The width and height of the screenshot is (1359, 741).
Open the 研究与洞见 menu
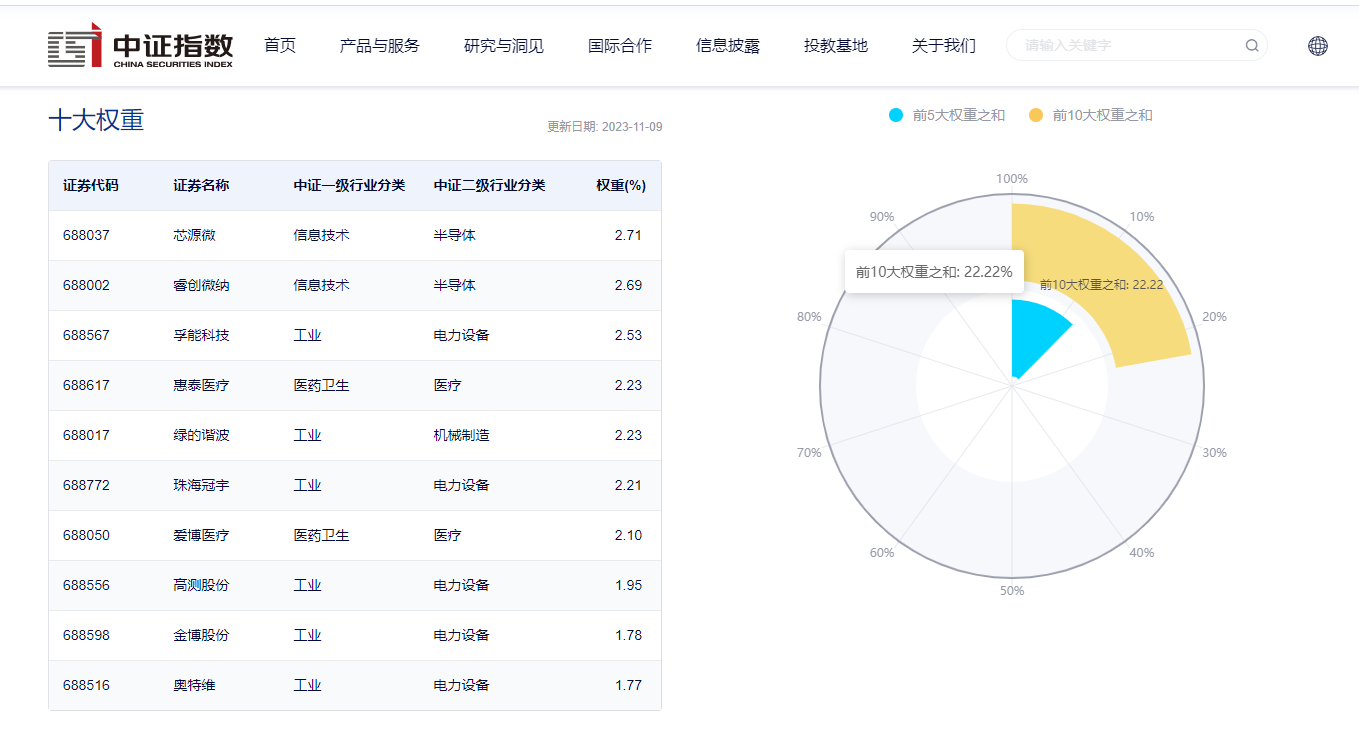503,45
